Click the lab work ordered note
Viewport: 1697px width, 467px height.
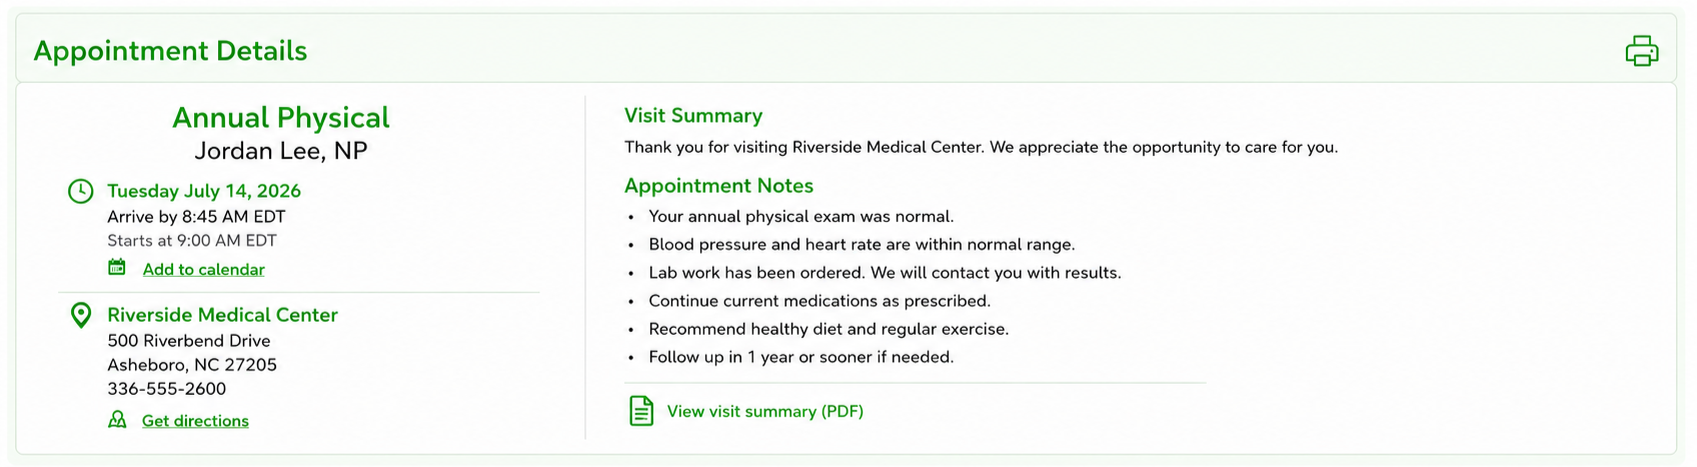(x=885, y=273)
